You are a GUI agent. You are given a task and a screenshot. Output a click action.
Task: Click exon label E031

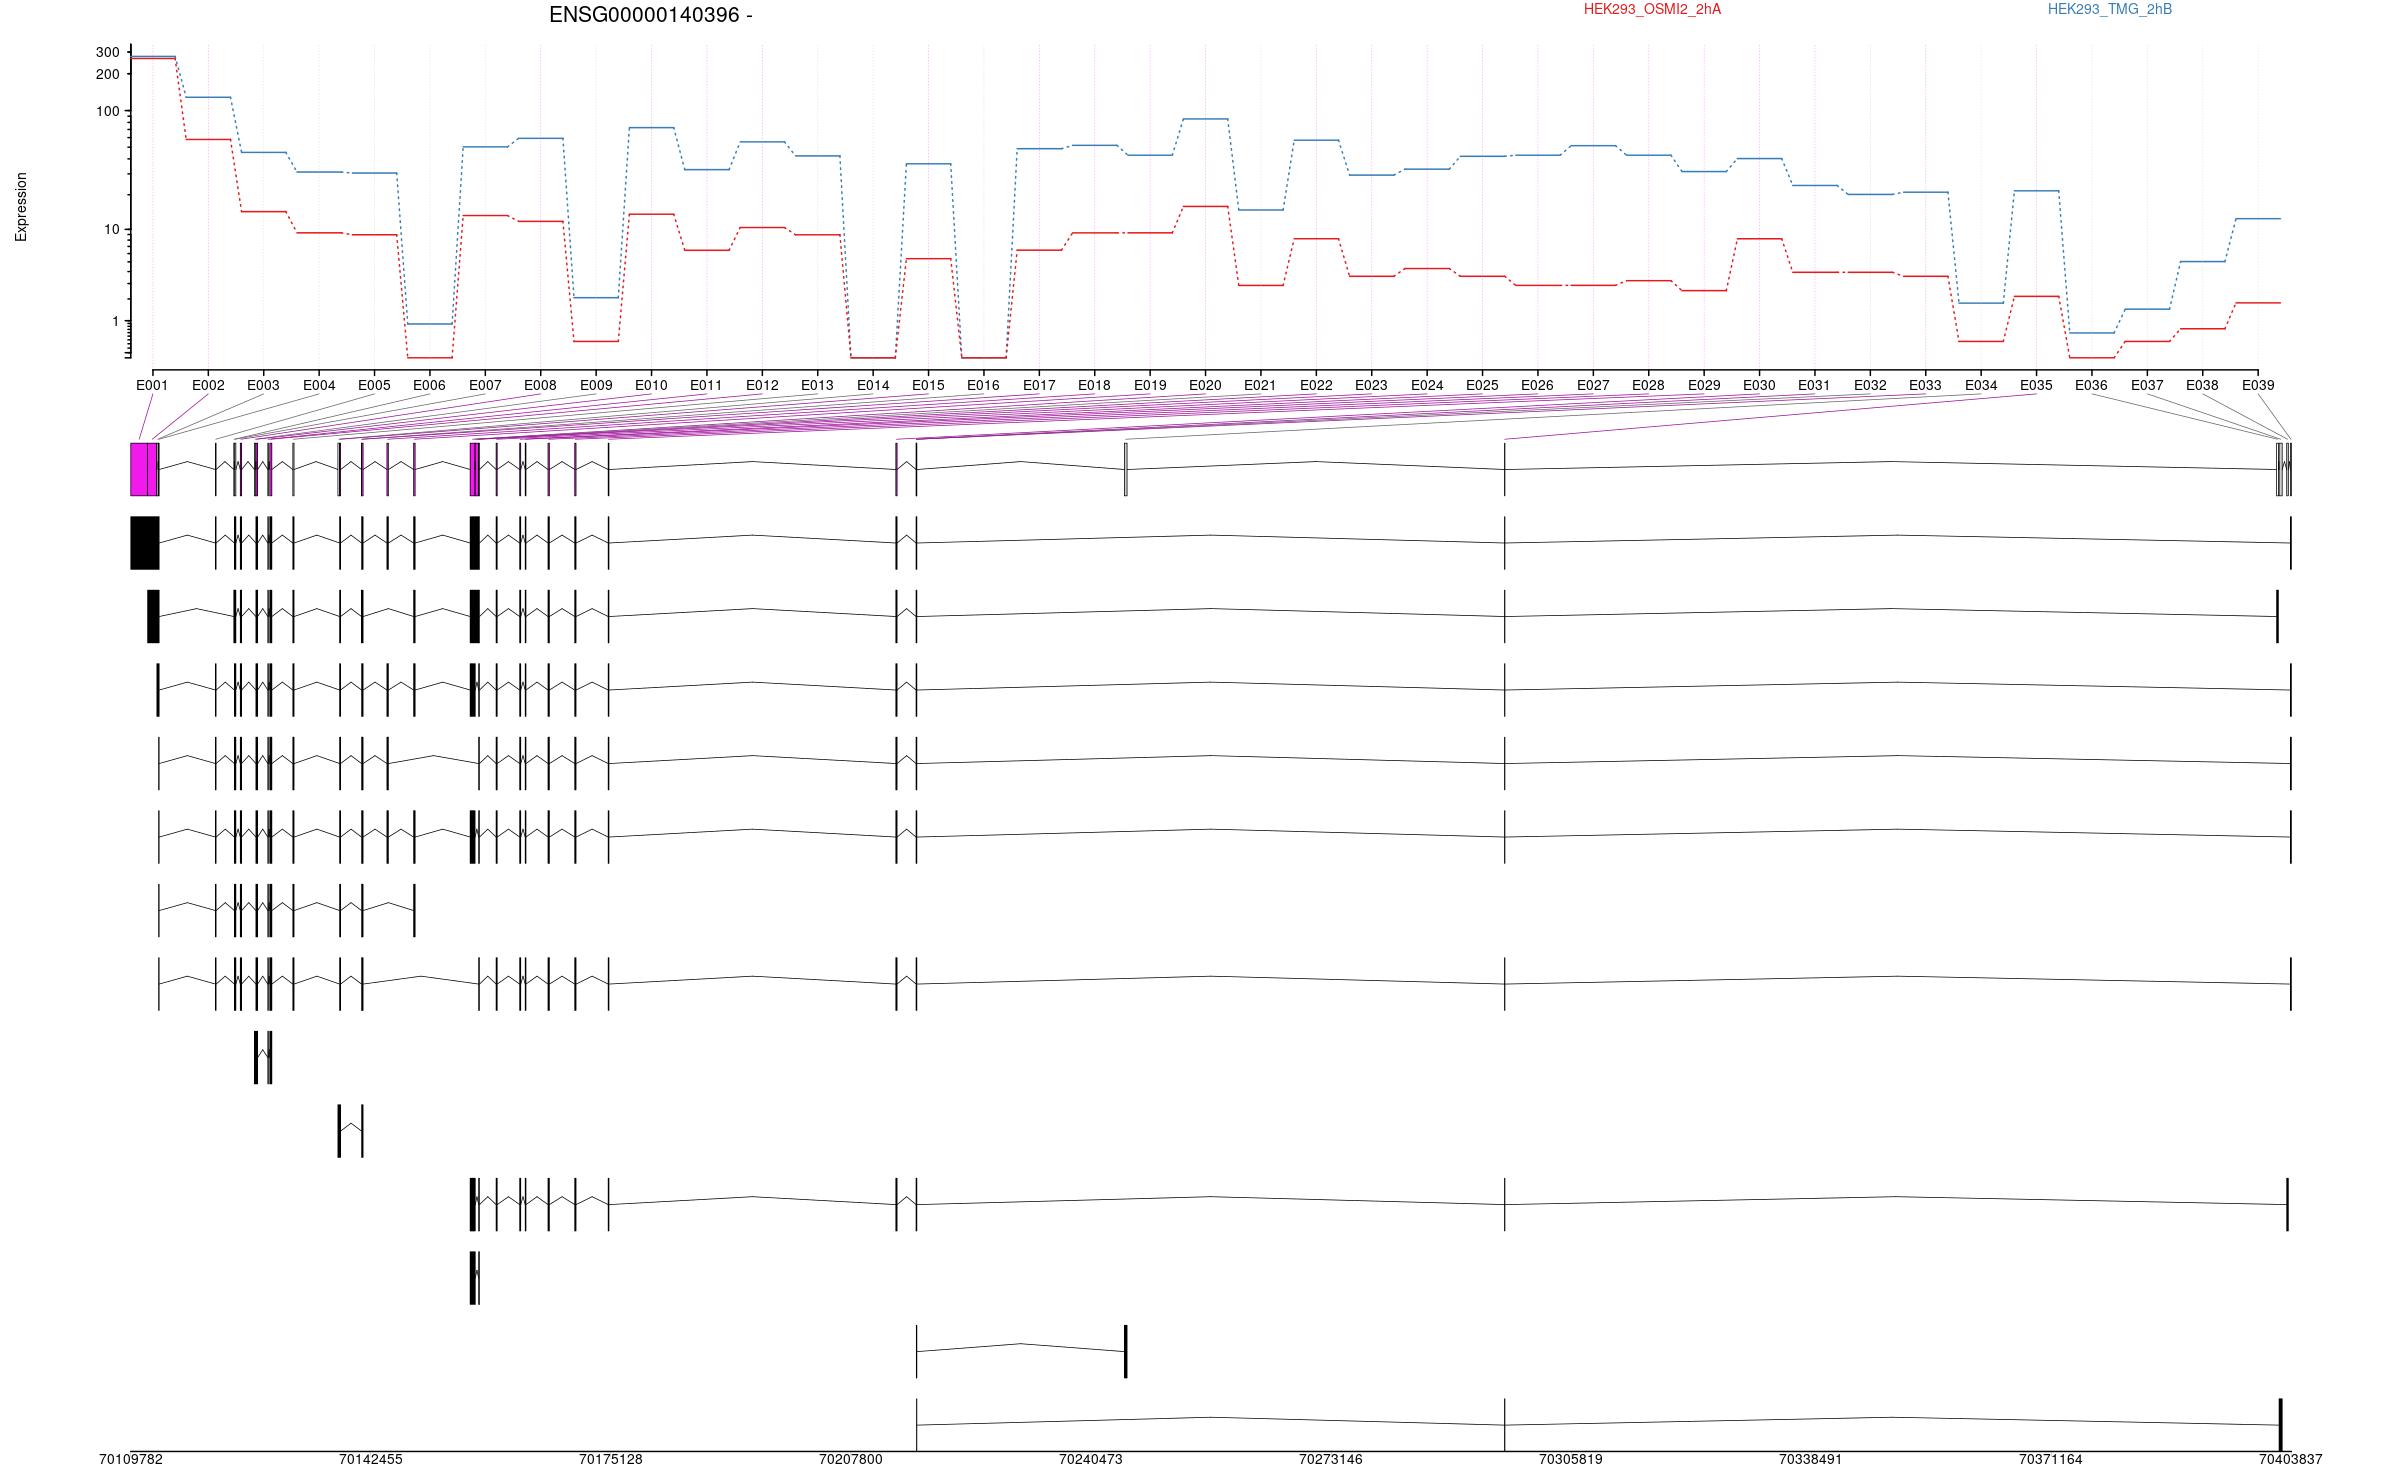(1814, 385)
